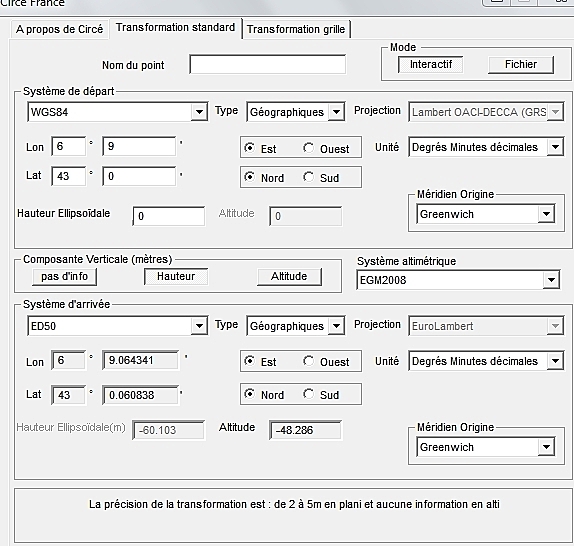The image size is (574, 546).
Task: Activate Interactif mode button
Action: pos(430,64)
